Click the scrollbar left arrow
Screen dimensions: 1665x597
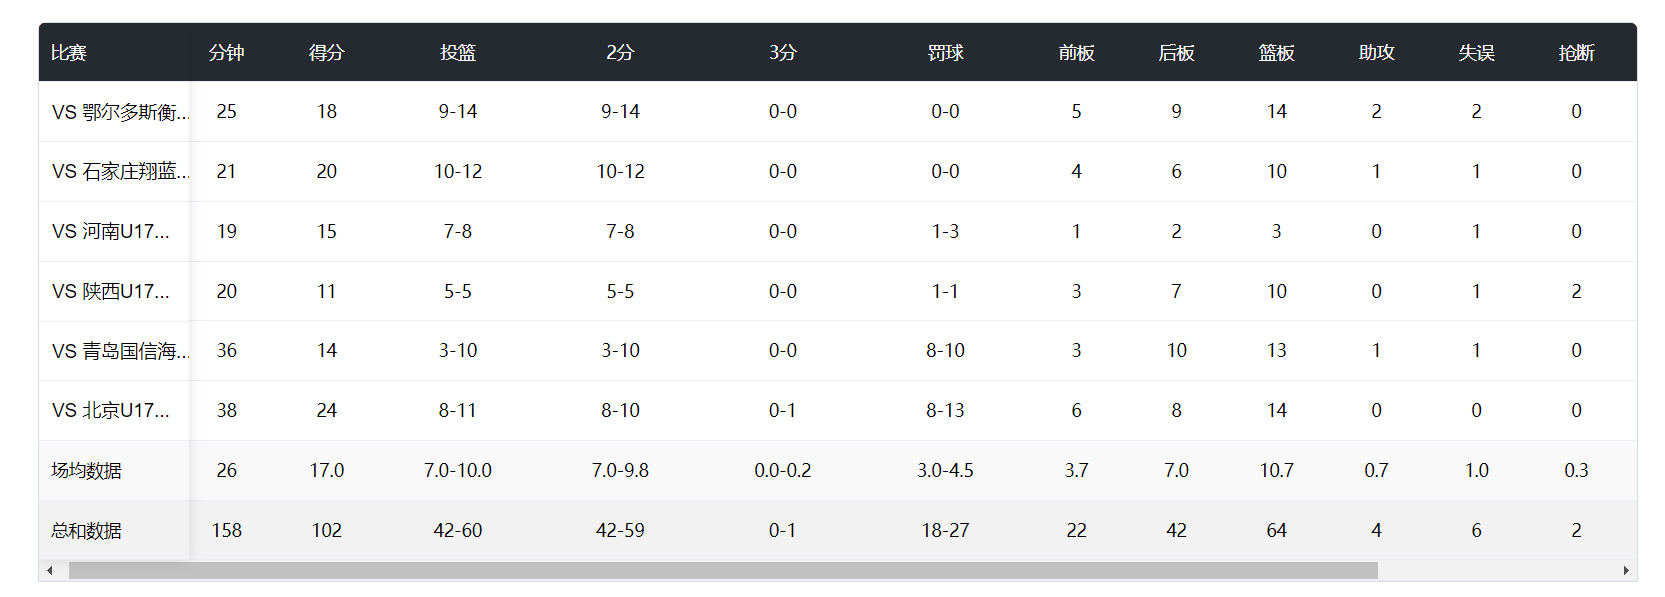[49, 570]
